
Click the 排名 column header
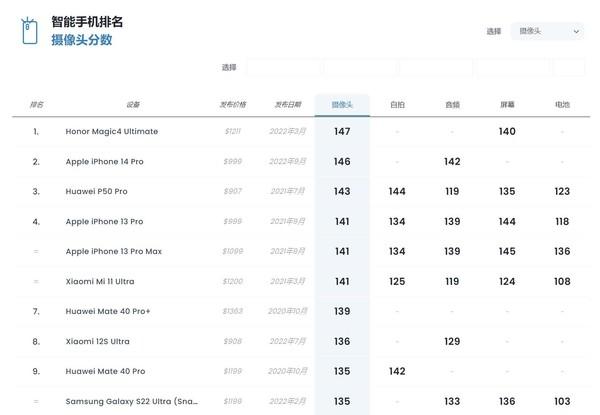[x=36, y=104]
